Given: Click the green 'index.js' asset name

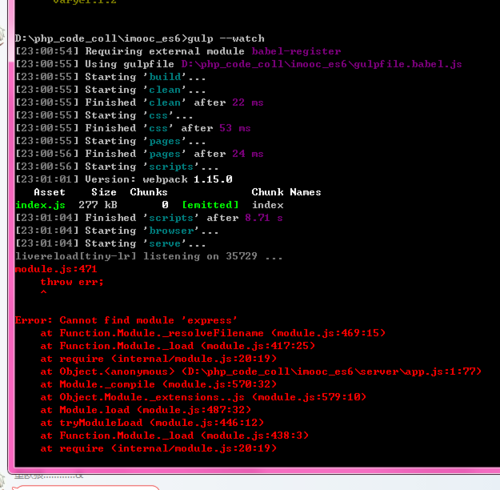Looking at the screenshot, I should (x=40, y=205).
